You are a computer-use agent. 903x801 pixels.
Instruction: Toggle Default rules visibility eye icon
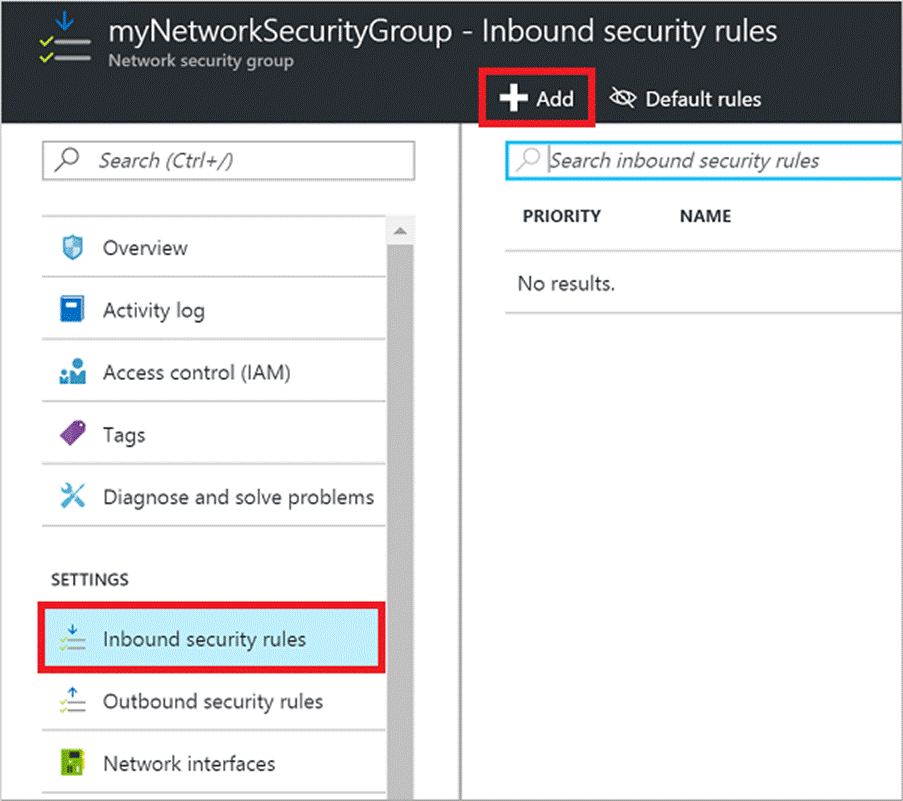tap(623, 98)
